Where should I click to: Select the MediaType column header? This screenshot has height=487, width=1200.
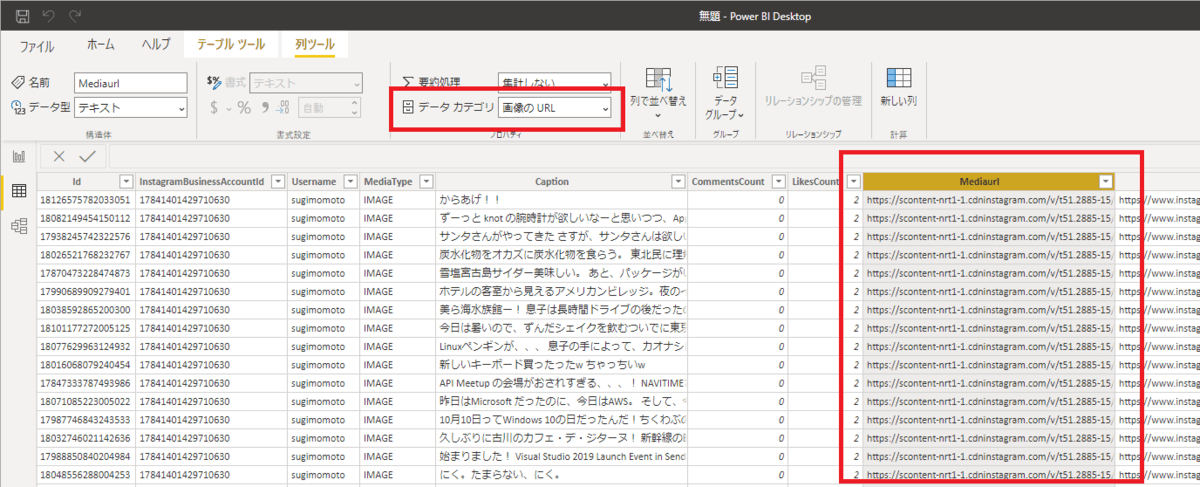399,181
